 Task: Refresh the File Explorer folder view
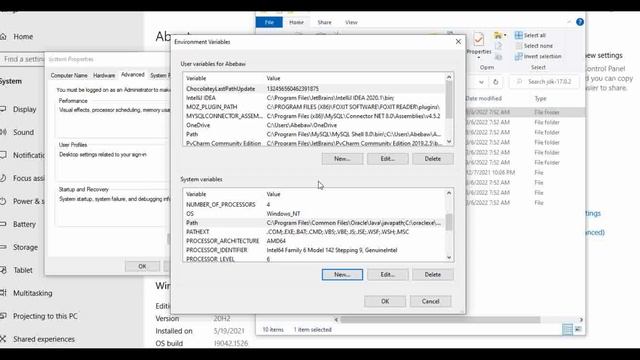496,82
